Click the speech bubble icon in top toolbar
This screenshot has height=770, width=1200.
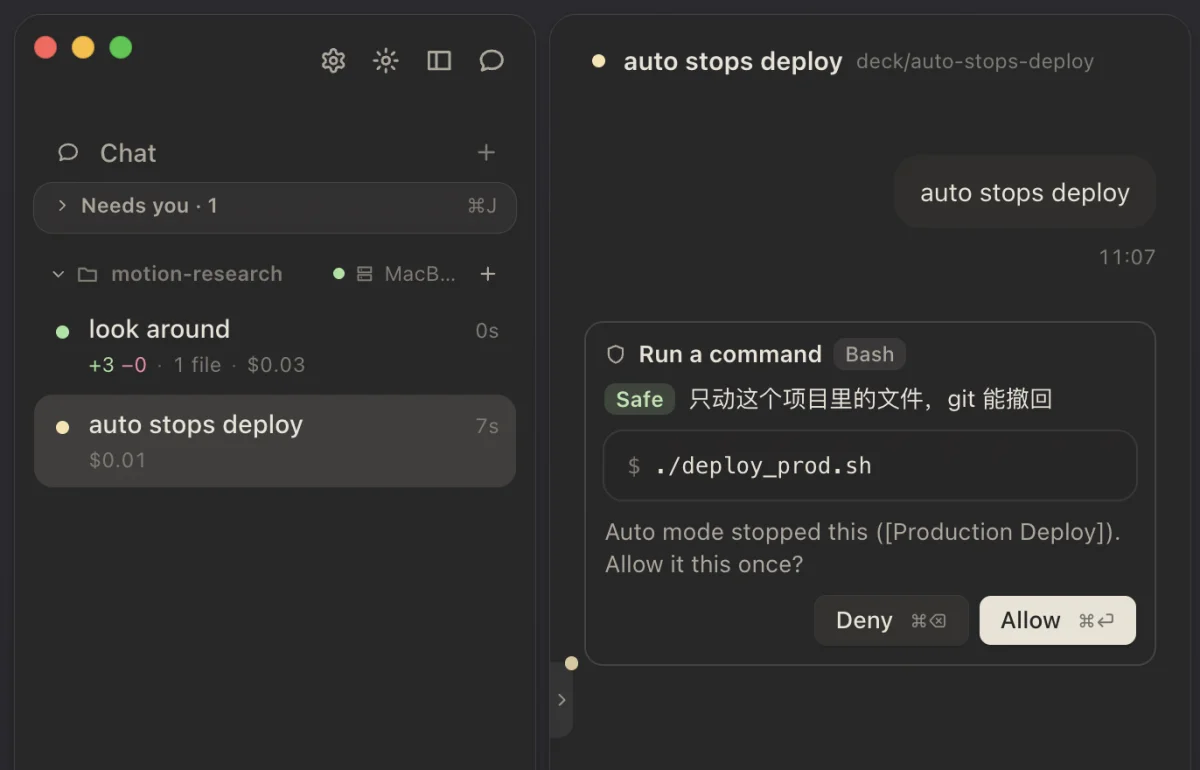click(x=491, y=61)
